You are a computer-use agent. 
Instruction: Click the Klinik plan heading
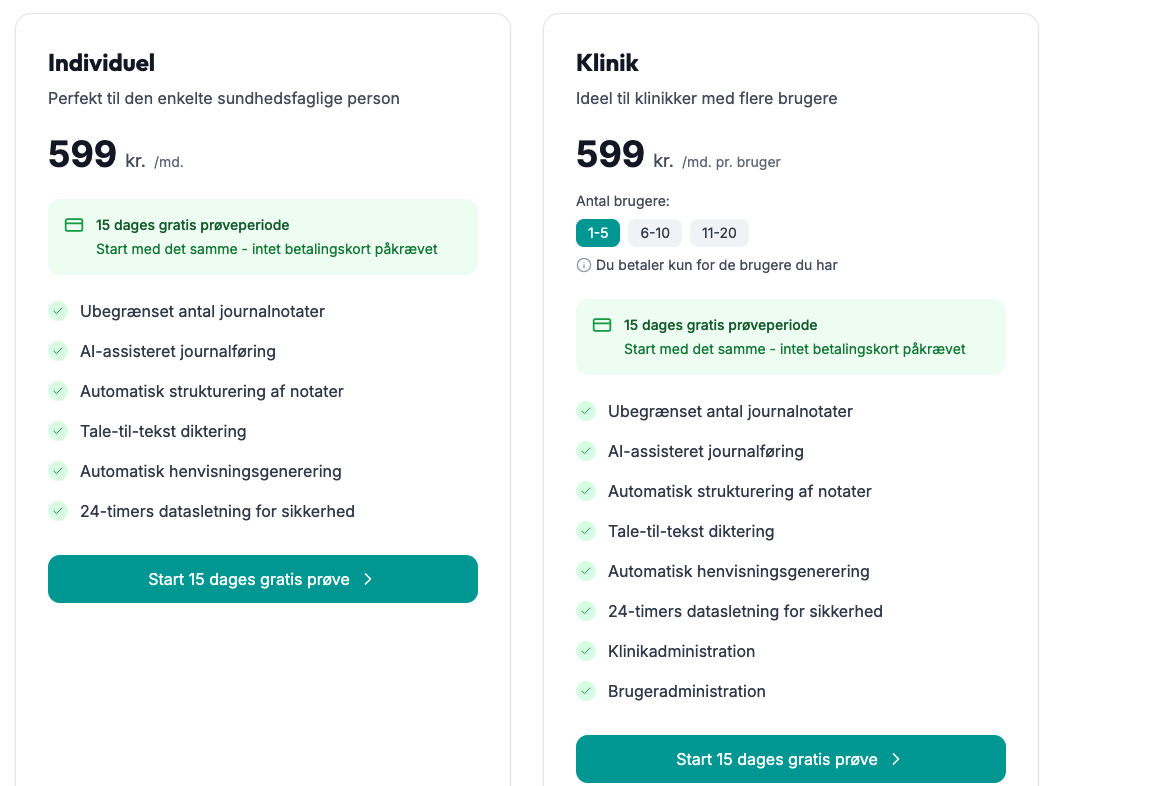pyautogui.click(x=607, y=63)
